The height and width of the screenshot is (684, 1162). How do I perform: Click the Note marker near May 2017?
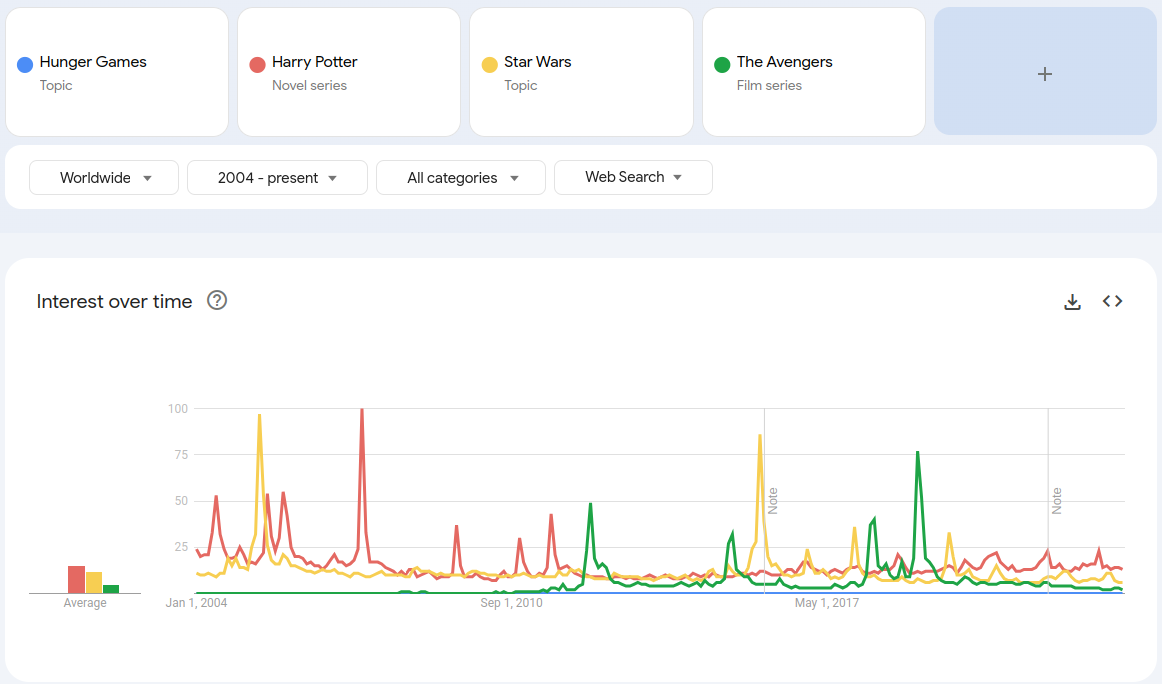pyautogui.click(x=773, y=501)
